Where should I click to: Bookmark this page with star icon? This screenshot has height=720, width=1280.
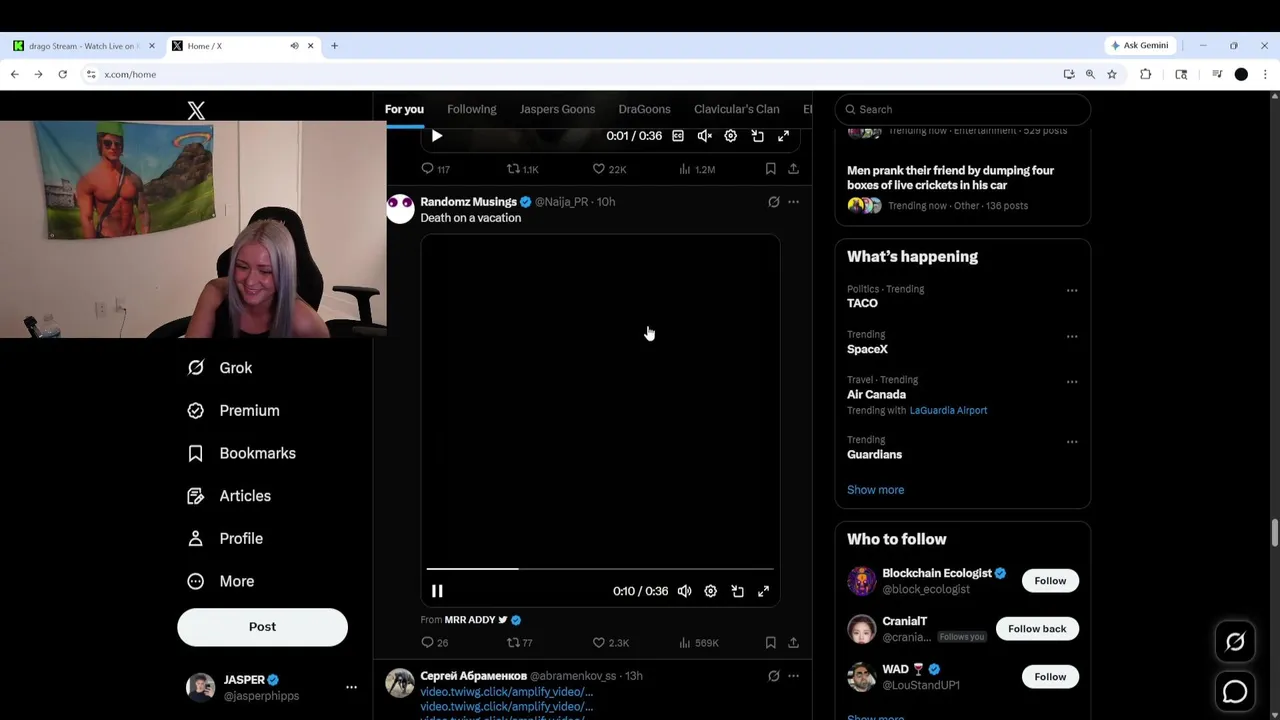click(x=1111, y=74)
